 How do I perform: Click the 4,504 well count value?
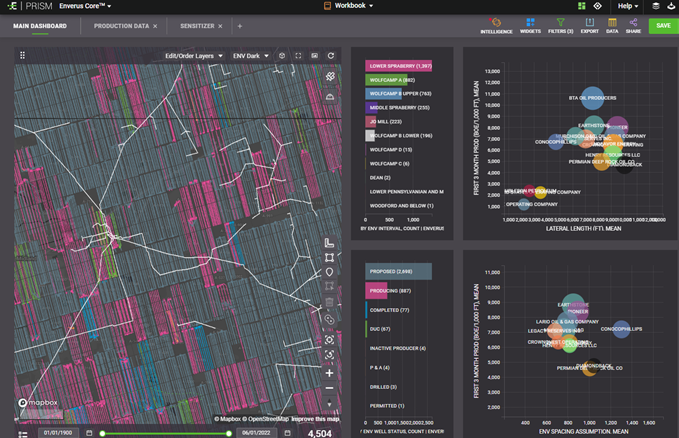pos(320,433)
